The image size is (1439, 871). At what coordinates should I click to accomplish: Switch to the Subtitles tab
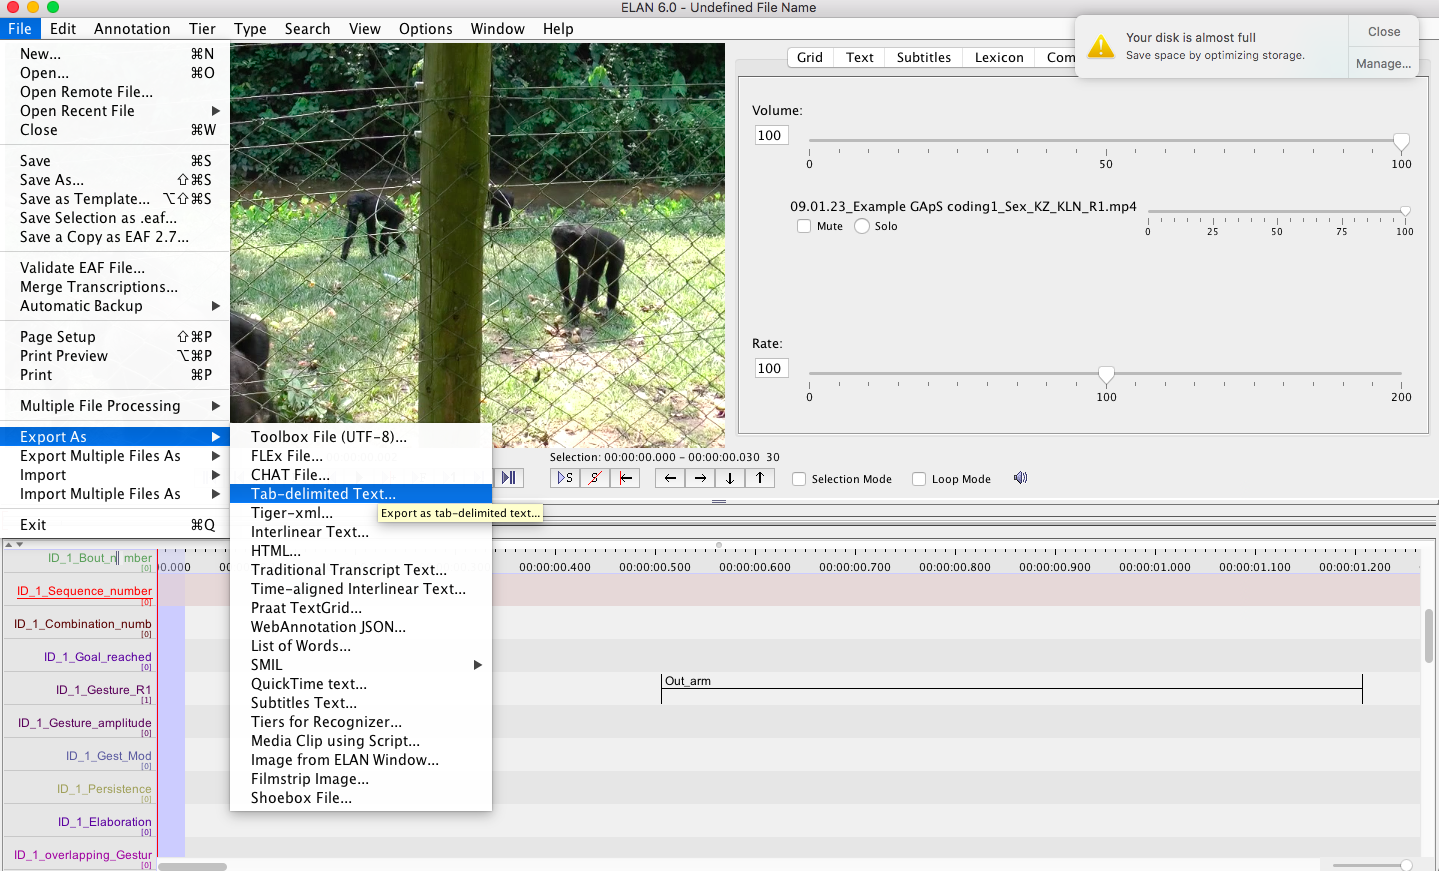coord(924,57)
